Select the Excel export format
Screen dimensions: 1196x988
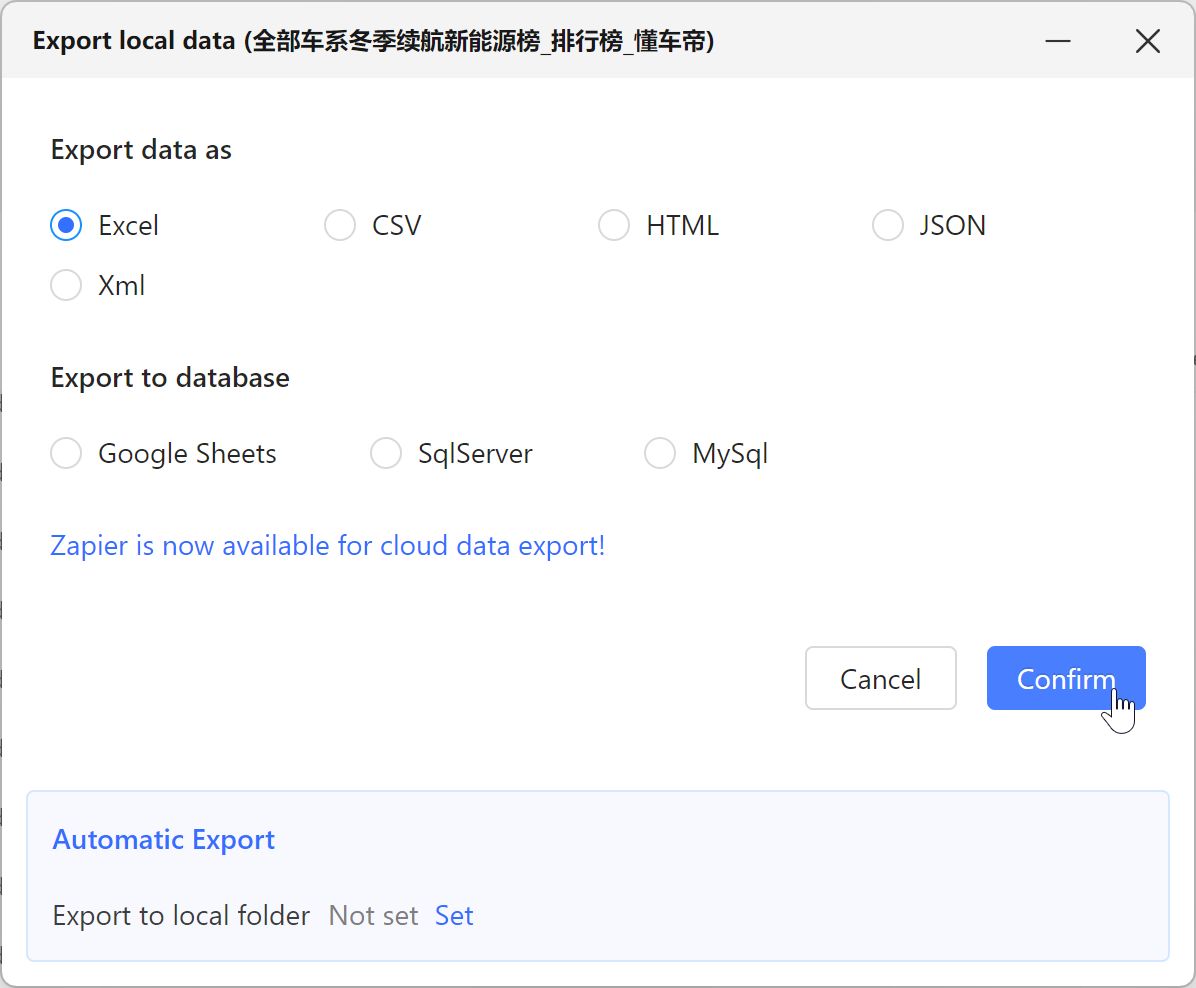pos(66,226)
